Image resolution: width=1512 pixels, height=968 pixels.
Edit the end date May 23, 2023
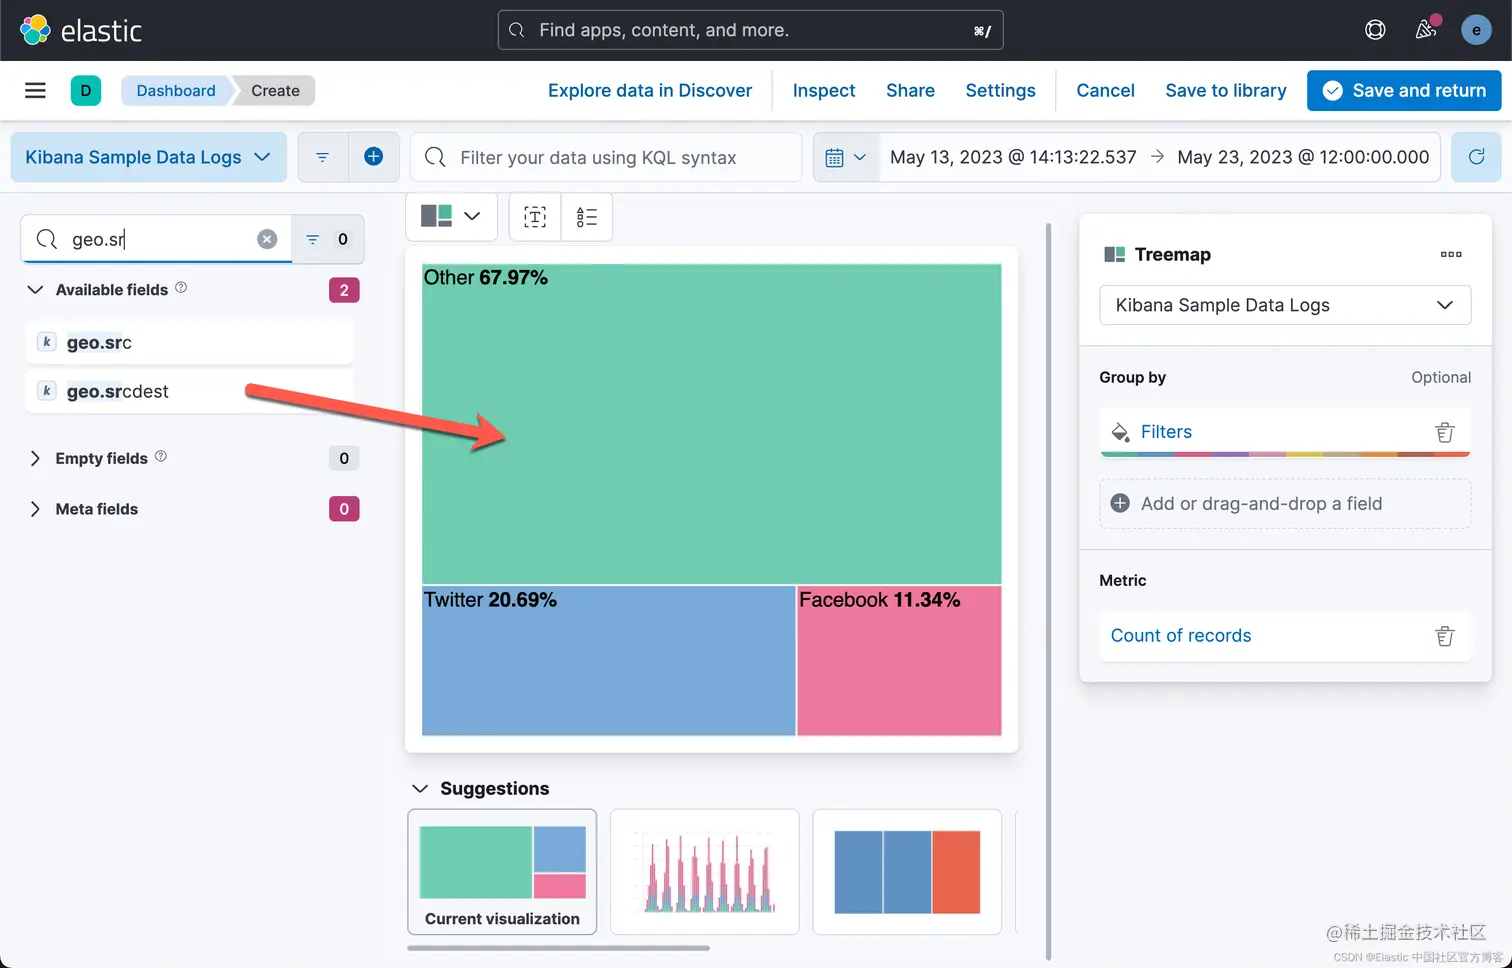[1303, 157]
